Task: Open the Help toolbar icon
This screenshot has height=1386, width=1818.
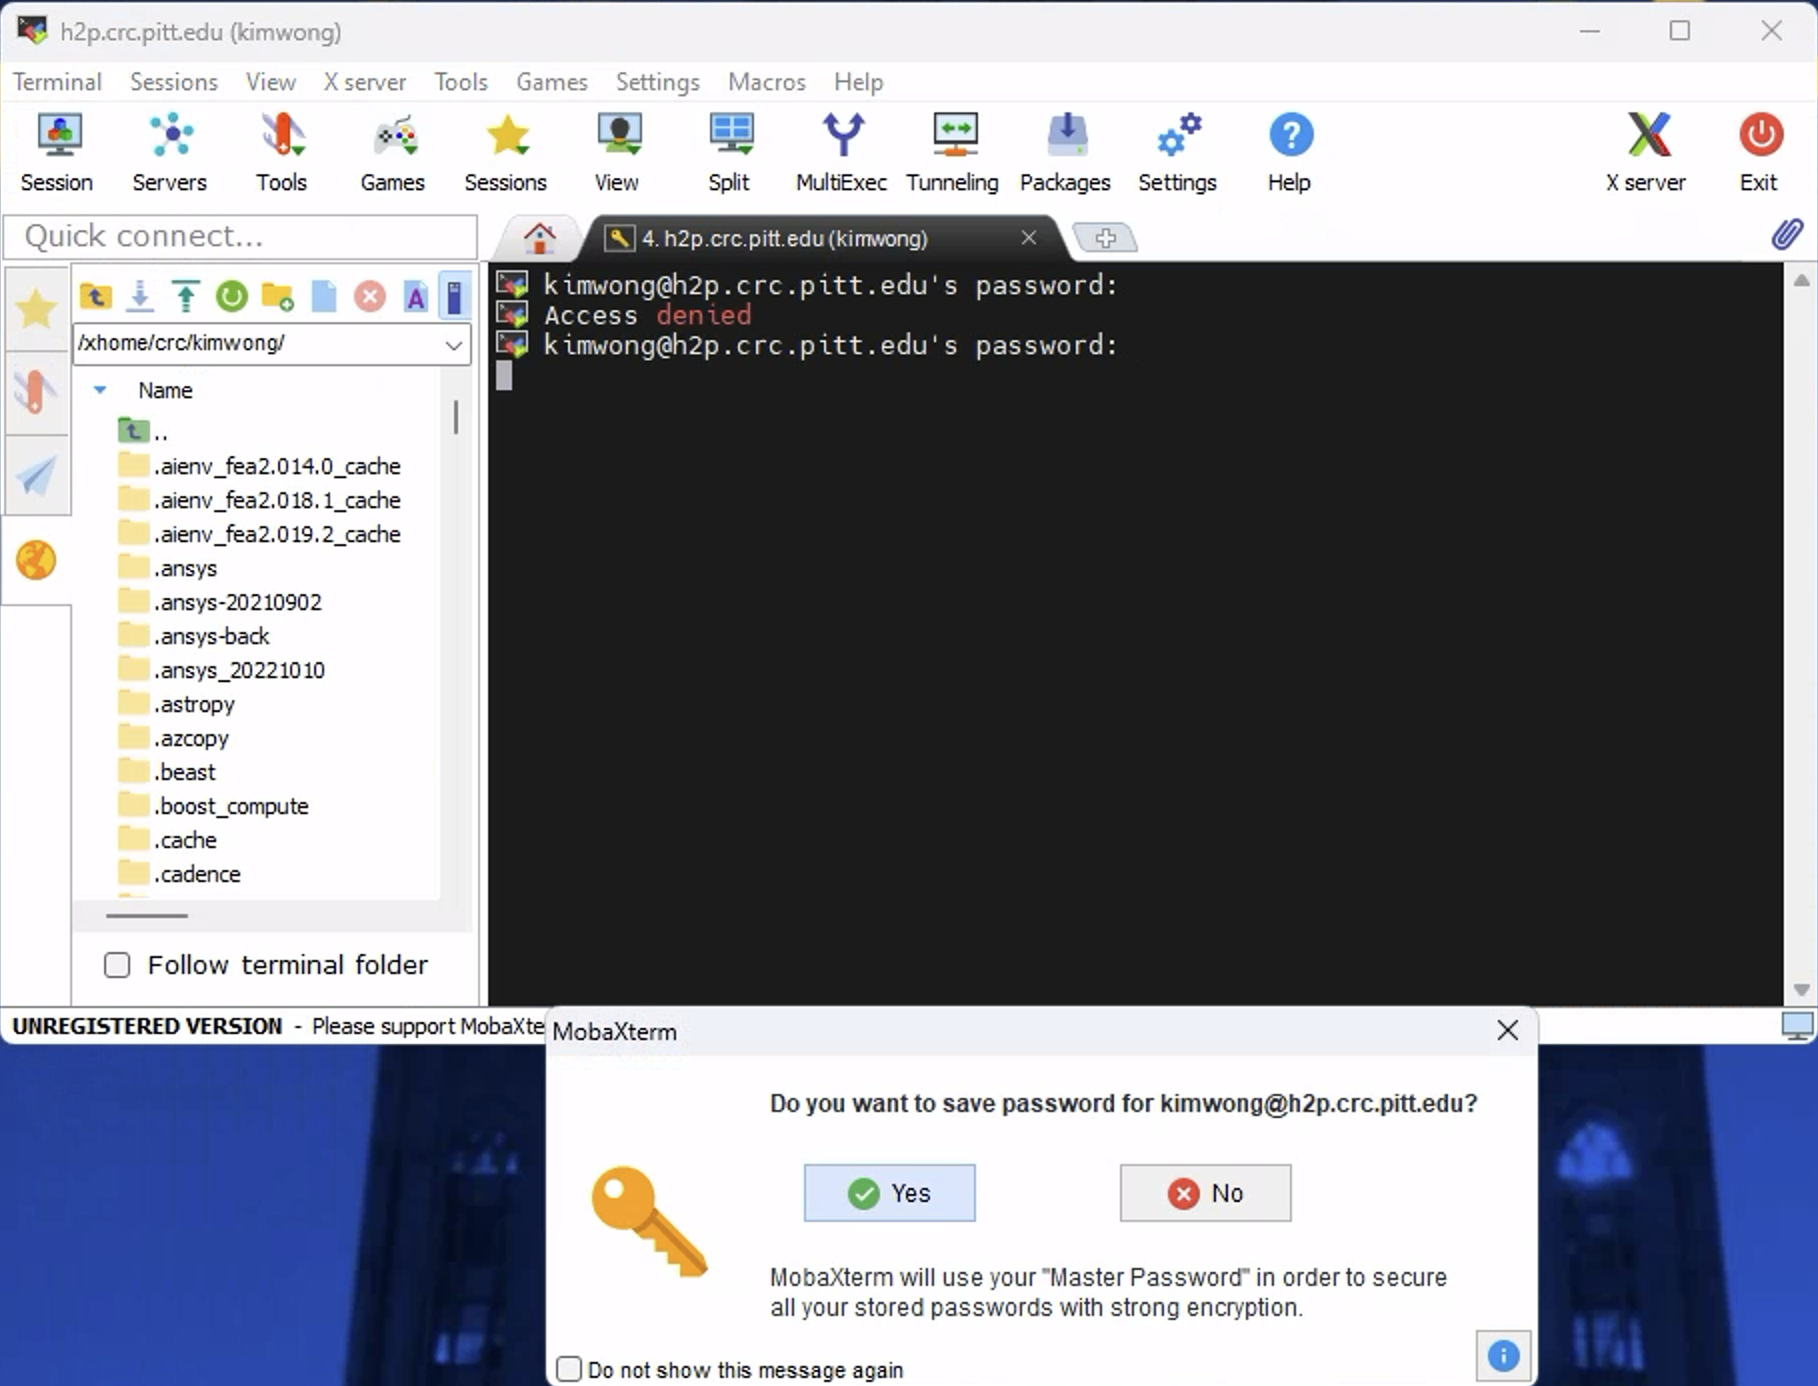Action: click(x=1289, y=153)
